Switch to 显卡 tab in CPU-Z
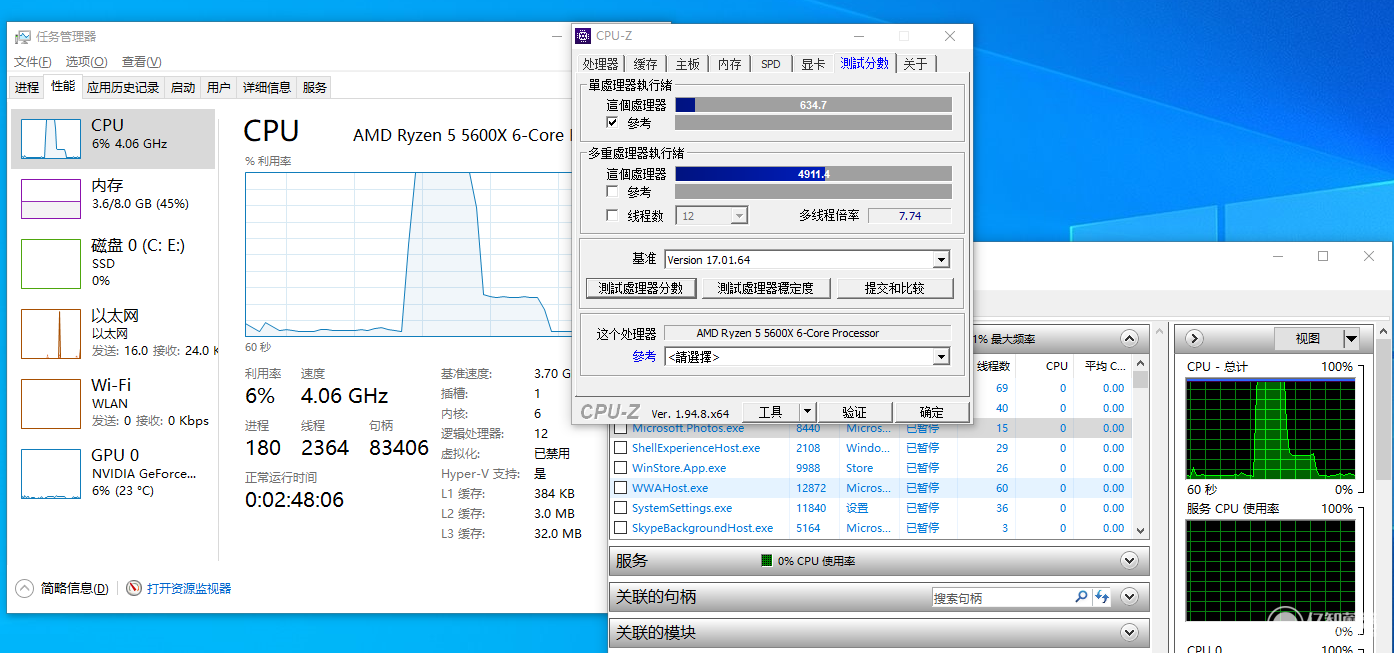Image resolution: width=1394 pixels, height=653 pixels. [x=813, y=64]
